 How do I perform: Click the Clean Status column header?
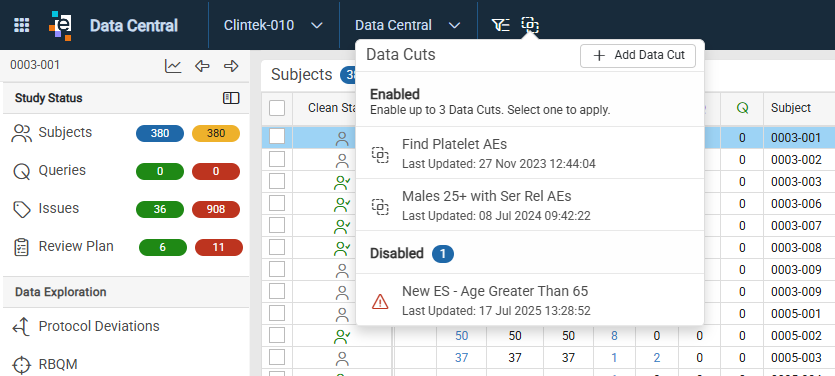pyautogui.click(x=332, y=108)
